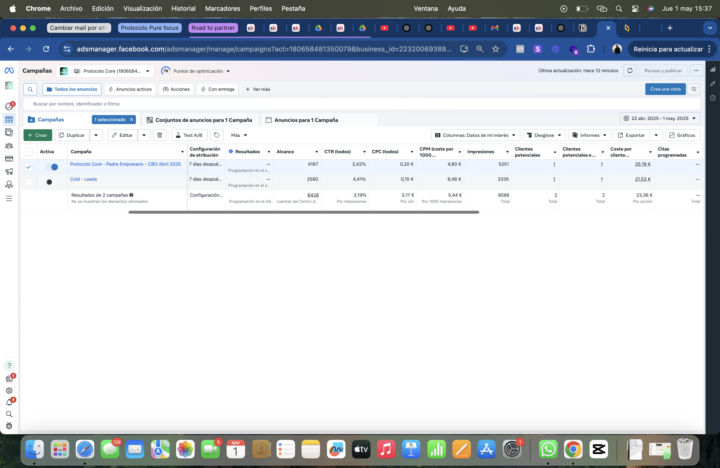The width and height of the screenshot is (720, 468).
Task: Expand the Más menu
Action: [x=239, y=135]
